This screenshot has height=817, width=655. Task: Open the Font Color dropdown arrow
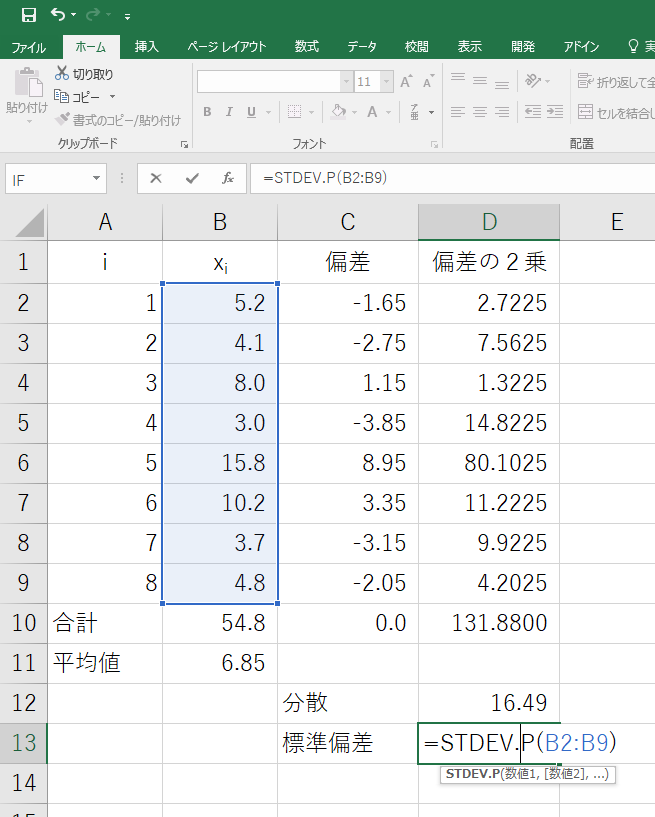point(389,112)
